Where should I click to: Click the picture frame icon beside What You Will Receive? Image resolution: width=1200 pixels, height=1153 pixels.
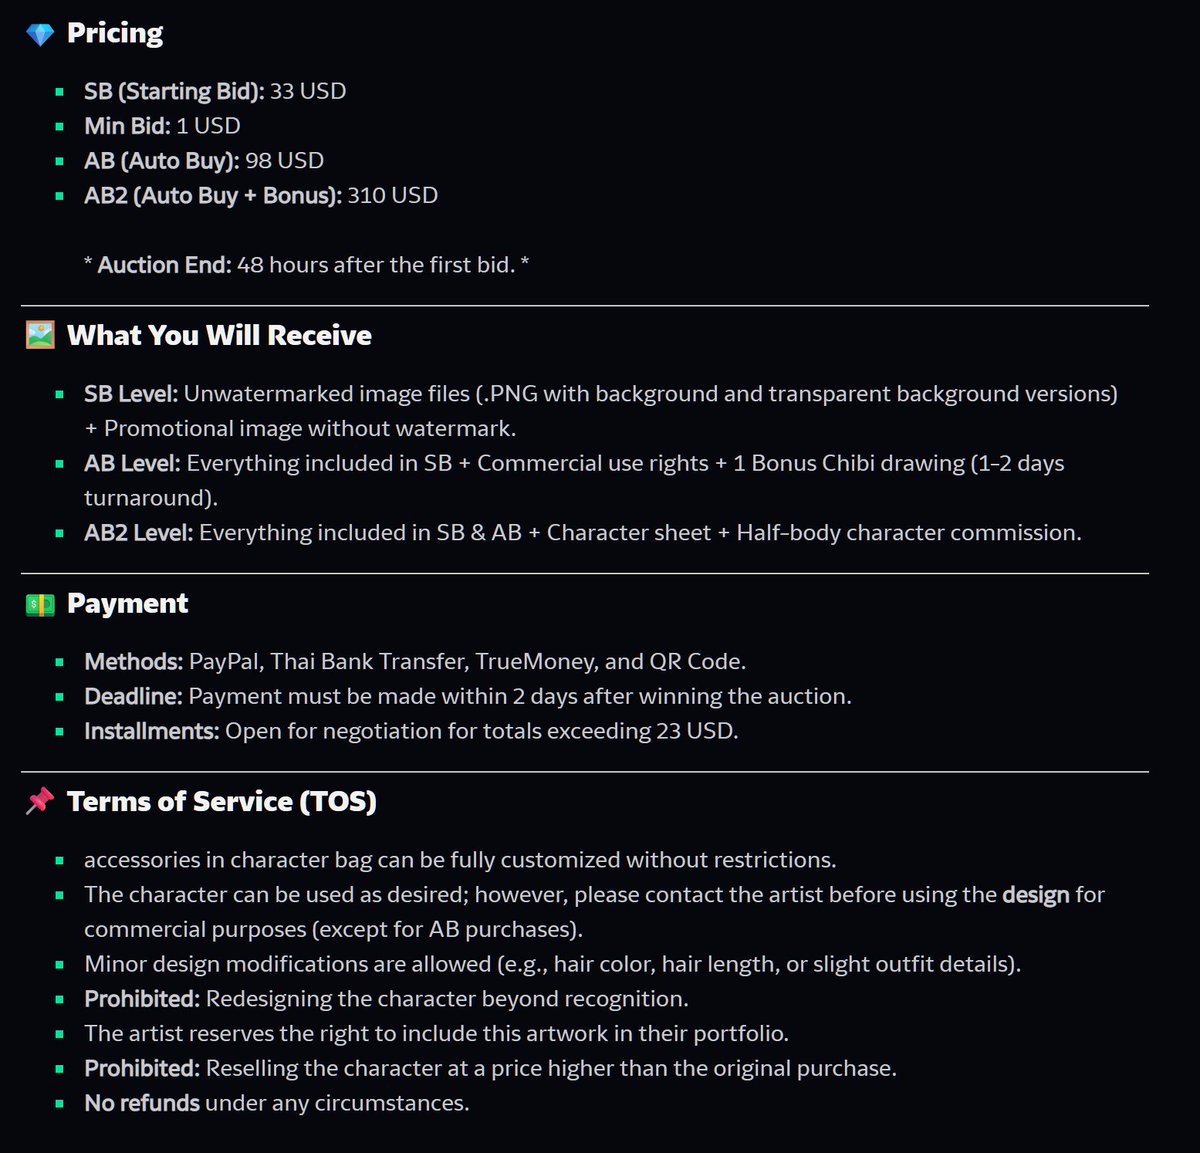(40, 336)
